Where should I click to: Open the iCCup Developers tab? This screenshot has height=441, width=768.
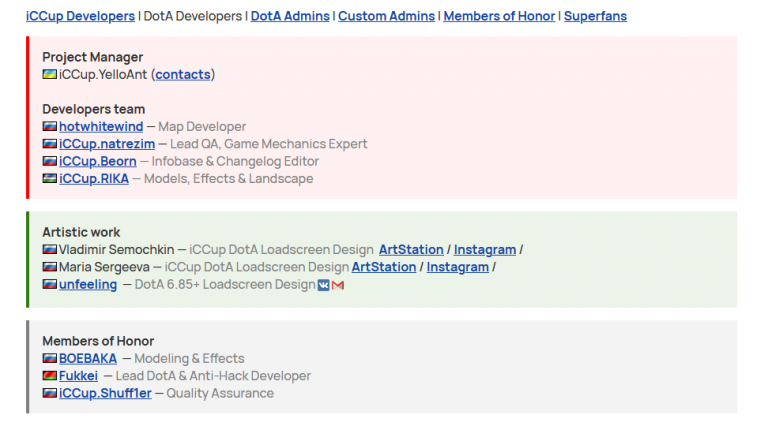coord(80,16)
